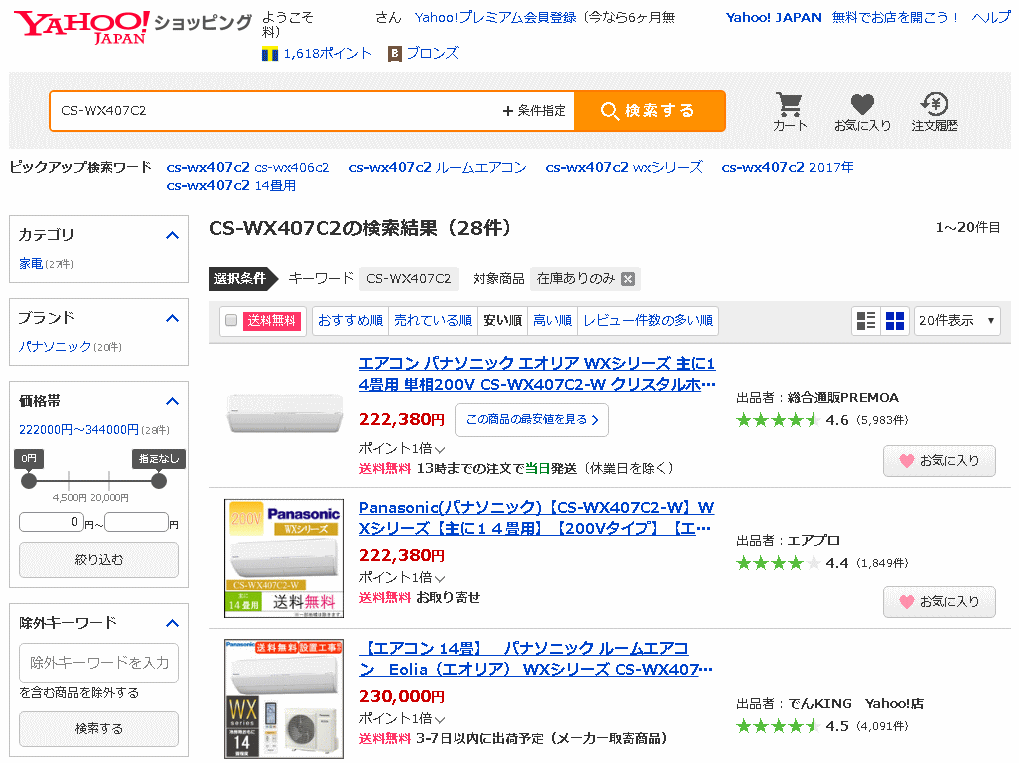Open the WX series 14畳 product thumbnail
The width and height of the screenshot is (1019, 763).
pyautogui.click(x=284, y=699)
